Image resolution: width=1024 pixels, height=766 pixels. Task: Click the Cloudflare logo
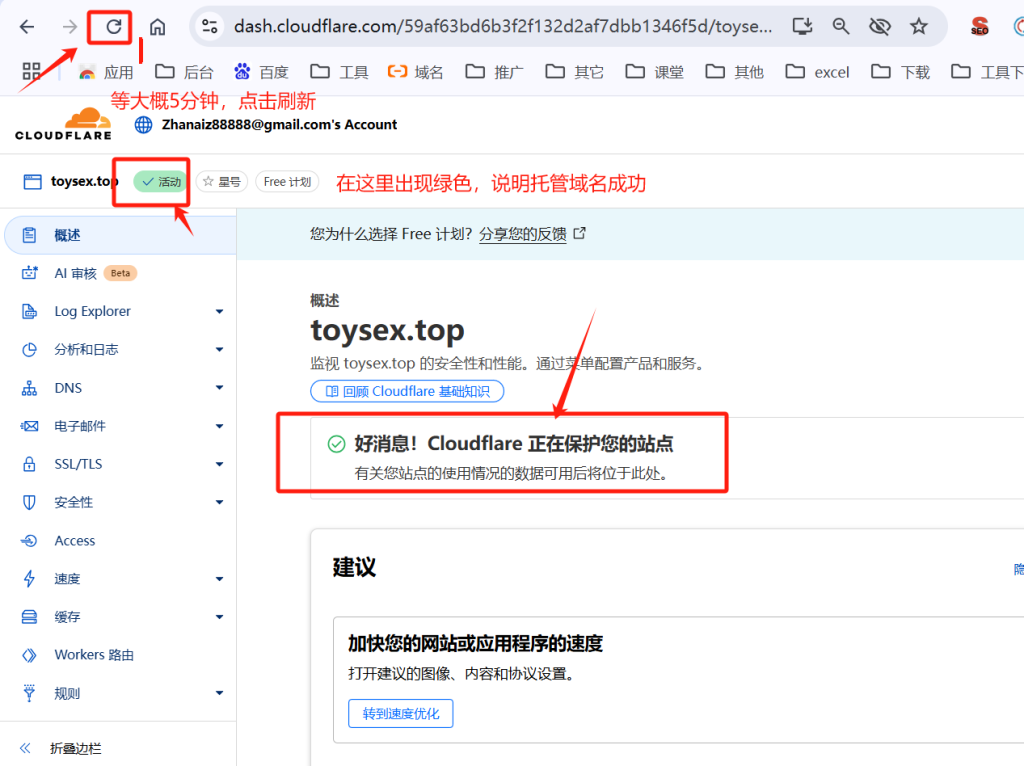[63, 123]
